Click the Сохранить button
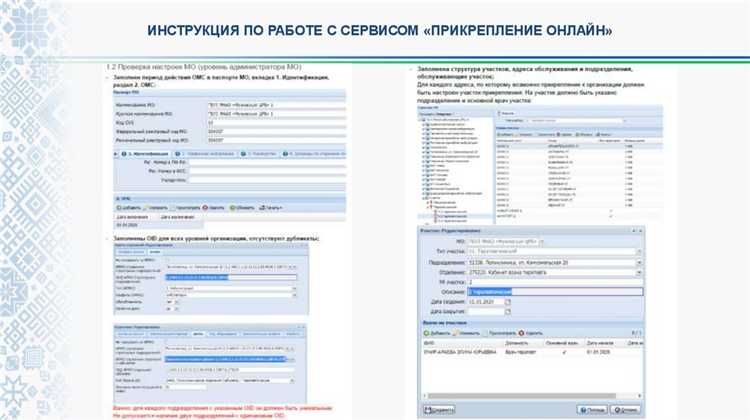 click(439, 410)
